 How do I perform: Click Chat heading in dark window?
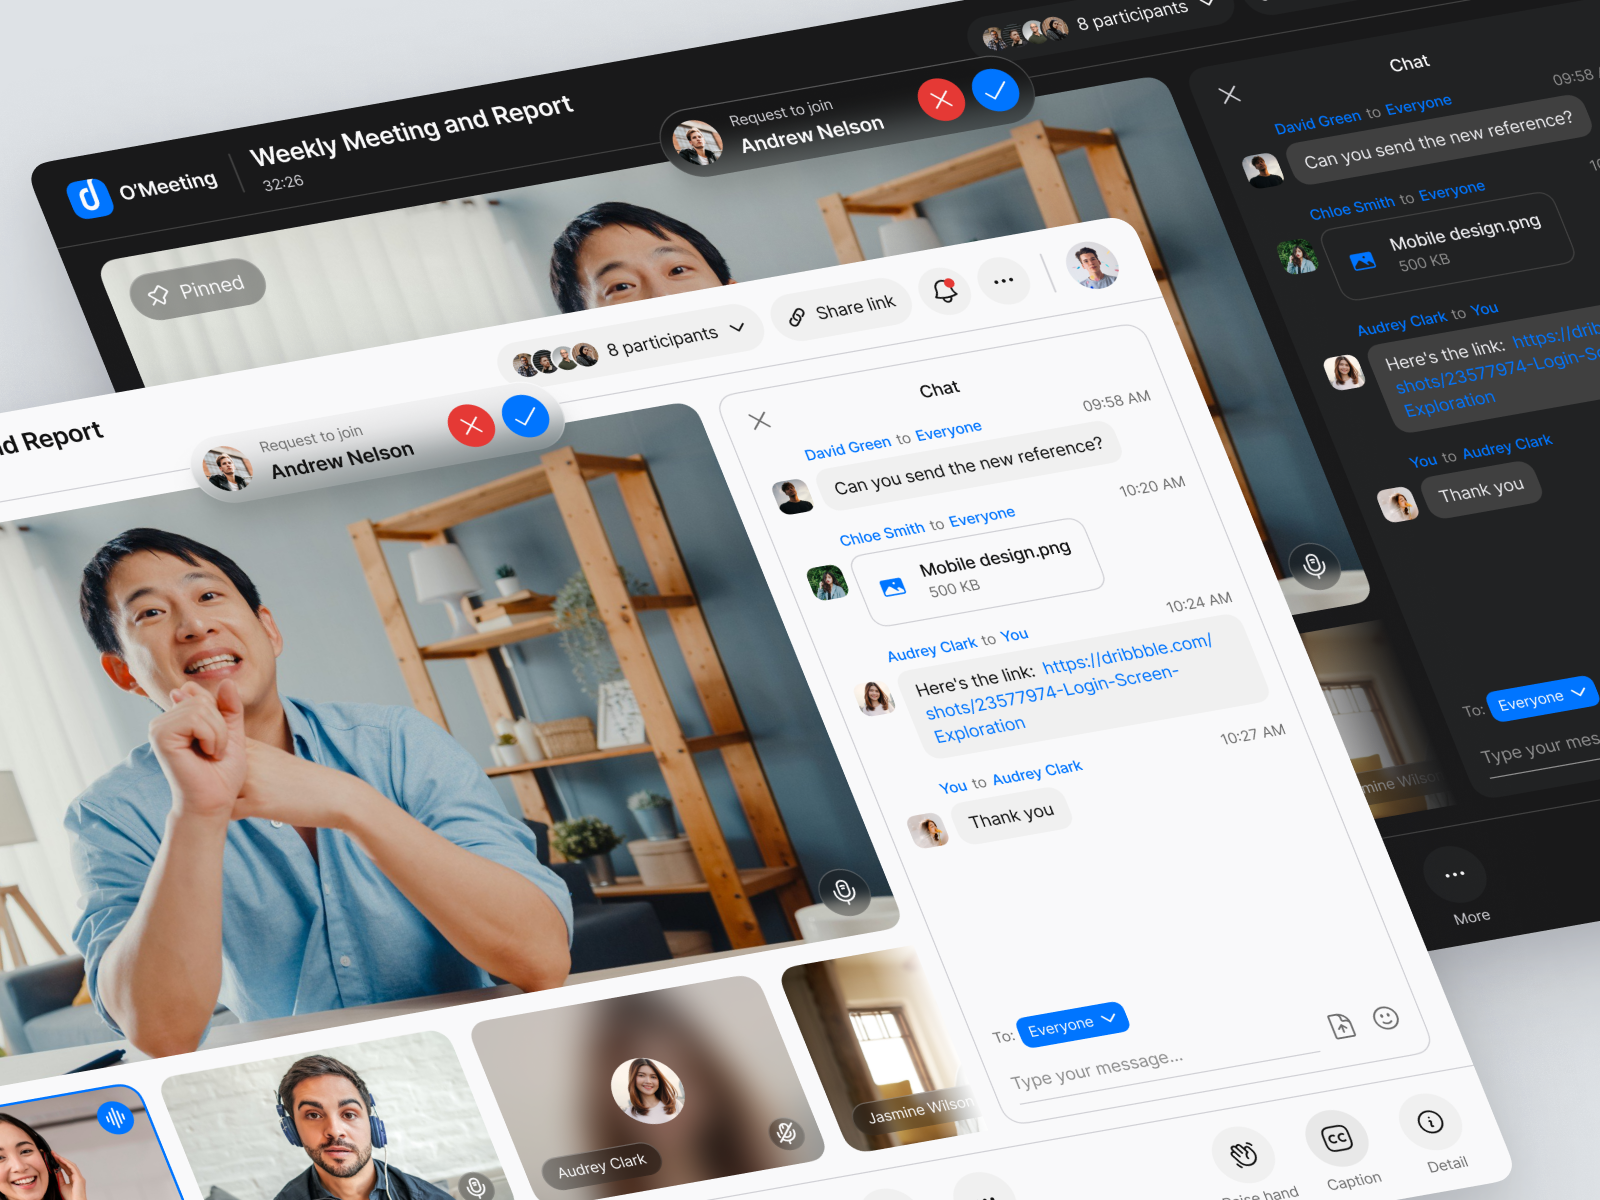(1409, 64)
